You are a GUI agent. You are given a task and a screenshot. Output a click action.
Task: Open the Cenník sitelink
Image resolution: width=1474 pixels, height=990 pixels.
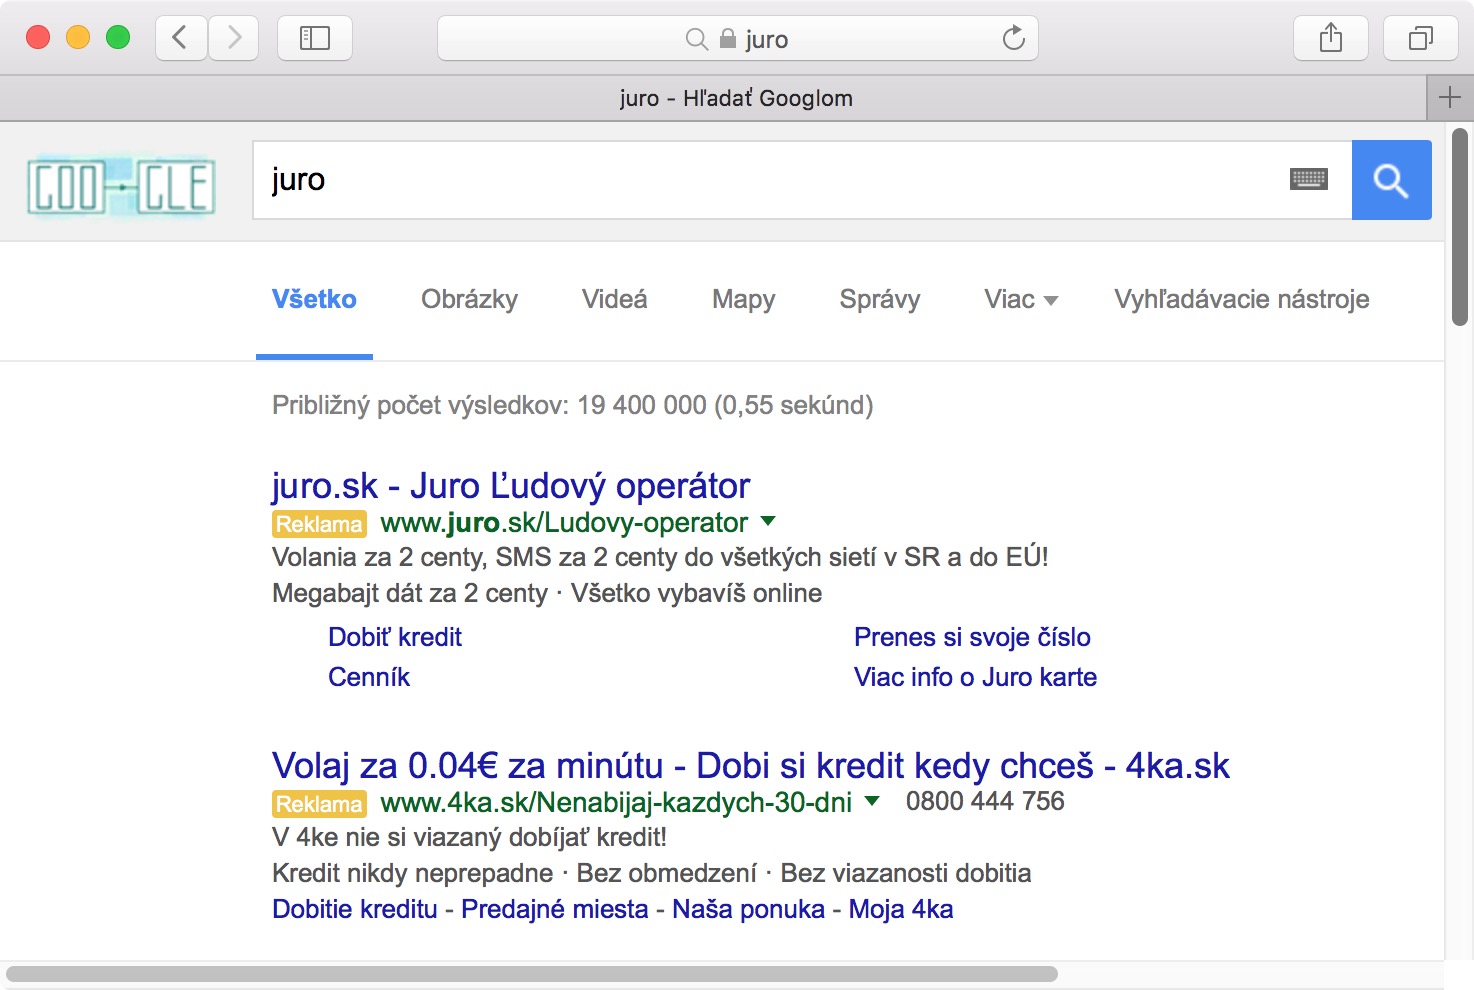pyautogui.click(x=369, y=677)
